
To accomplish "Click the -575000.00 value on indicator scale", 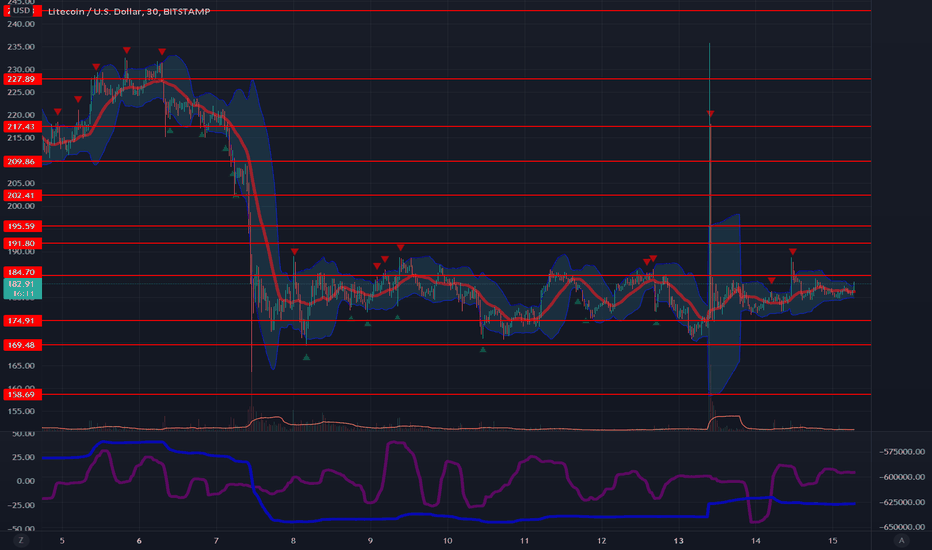I will tap(902, 452).
